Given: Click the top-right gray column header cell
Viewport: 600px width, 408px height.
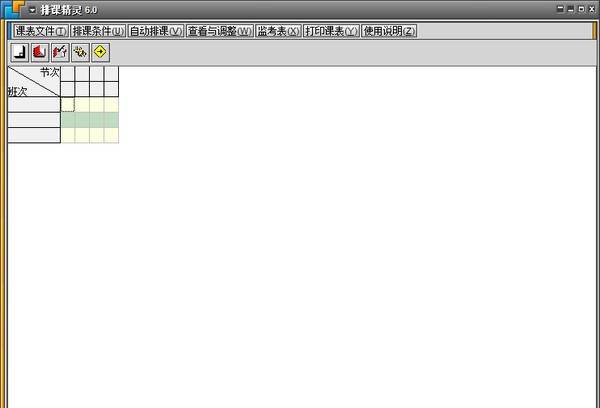Looking at the screenshot, I should tap(111, 74).
